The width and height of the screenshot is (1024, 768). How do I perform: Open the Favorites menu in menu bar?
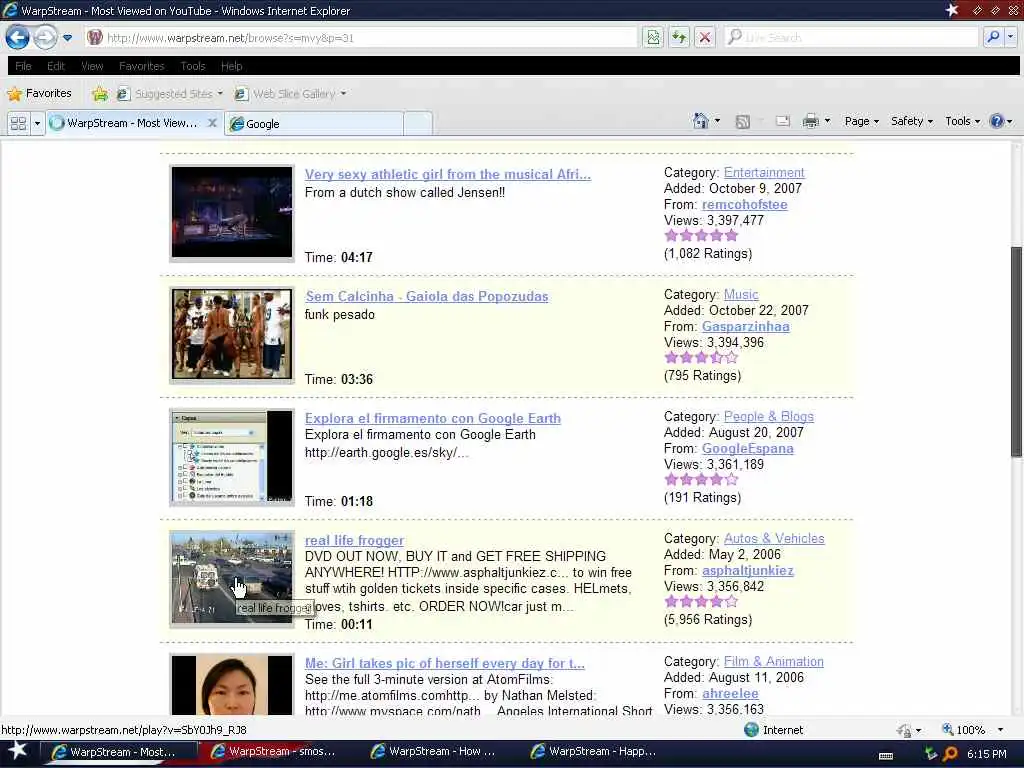coord(142,66)
